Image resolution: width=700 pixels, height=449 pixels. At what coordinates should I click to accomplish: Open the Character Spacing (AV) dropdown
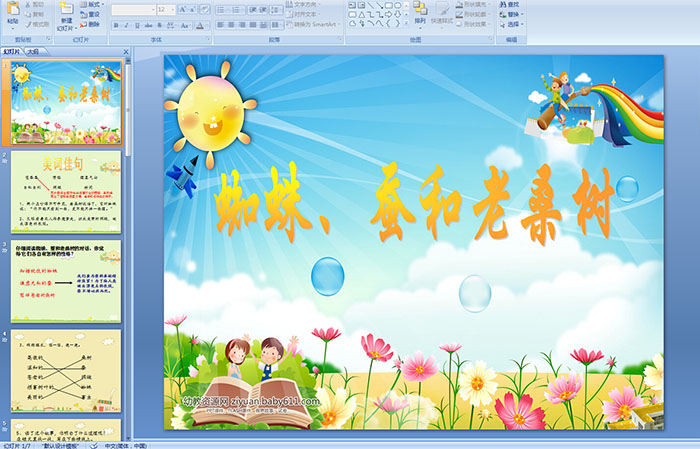click(171, 25)
